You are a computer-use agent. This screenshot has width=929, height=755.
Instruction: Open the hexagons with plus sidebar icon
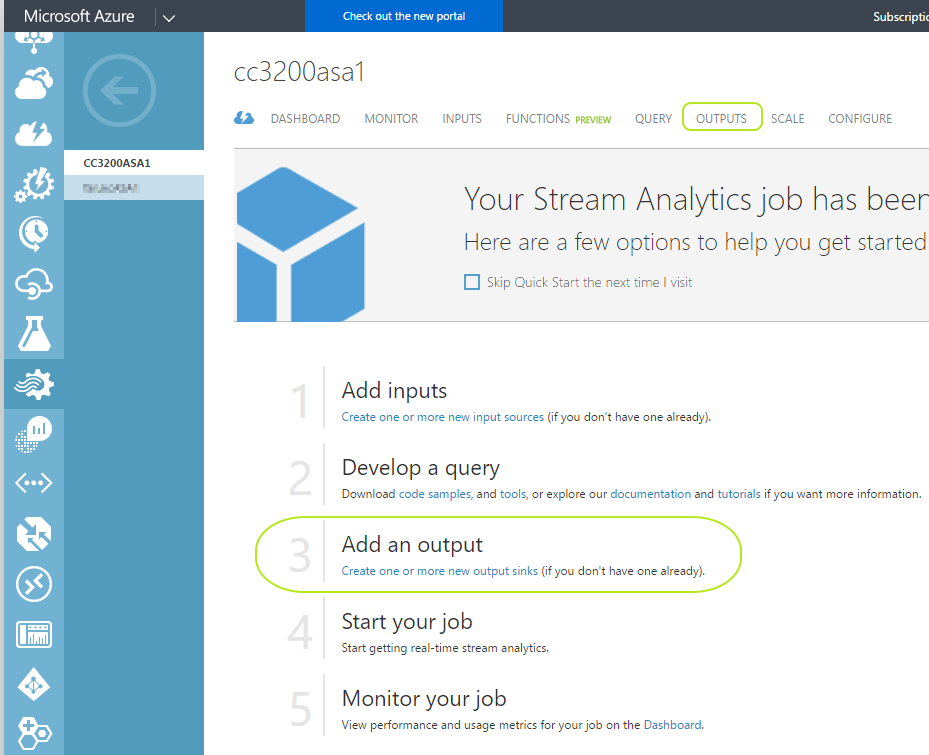[34, 733]
